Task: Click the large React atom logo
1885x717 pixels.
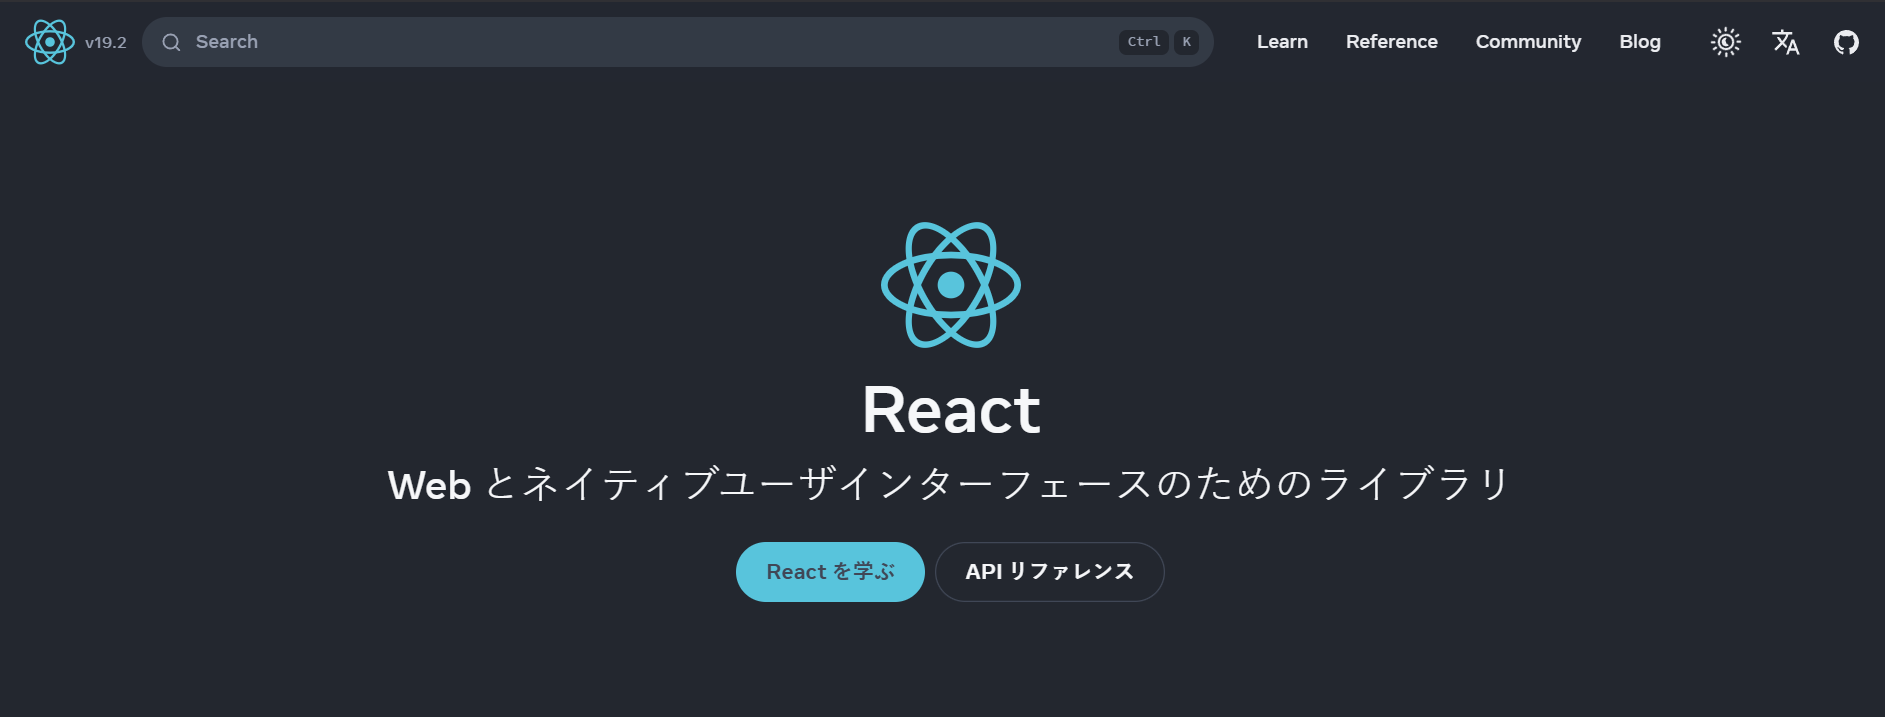Action: pyautogui.click(x=951, y=285)
